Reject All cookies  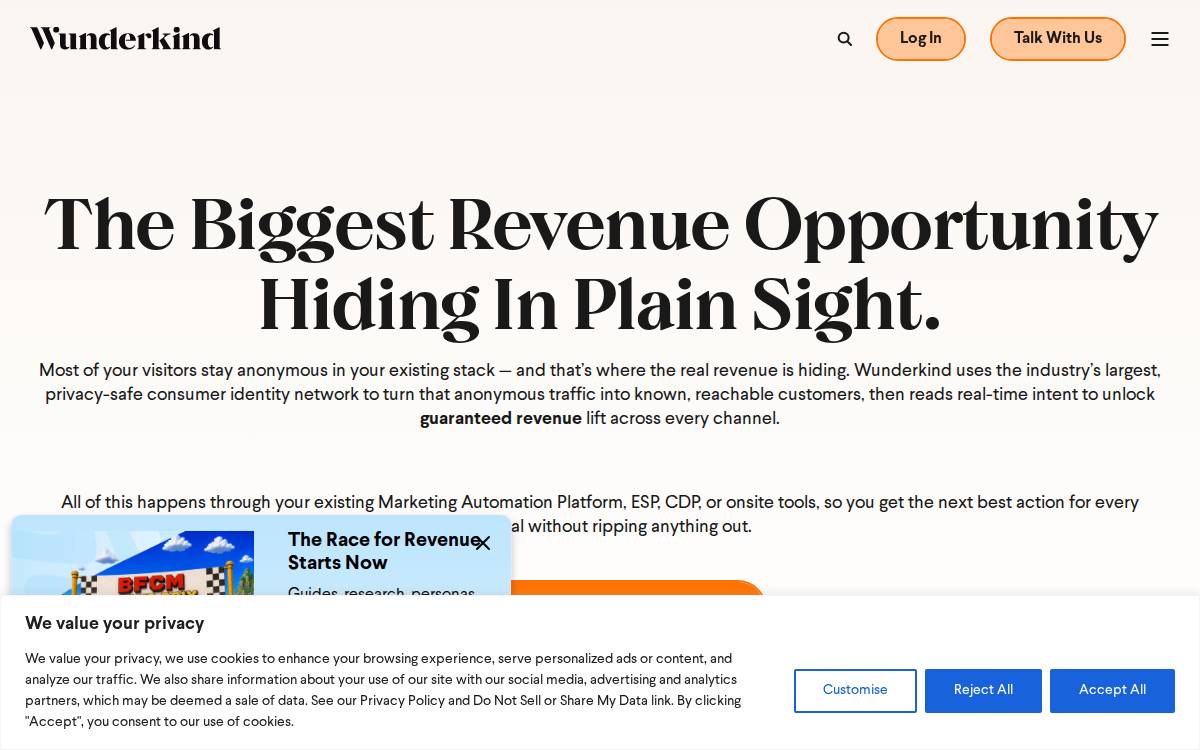[x=983, y=691]
